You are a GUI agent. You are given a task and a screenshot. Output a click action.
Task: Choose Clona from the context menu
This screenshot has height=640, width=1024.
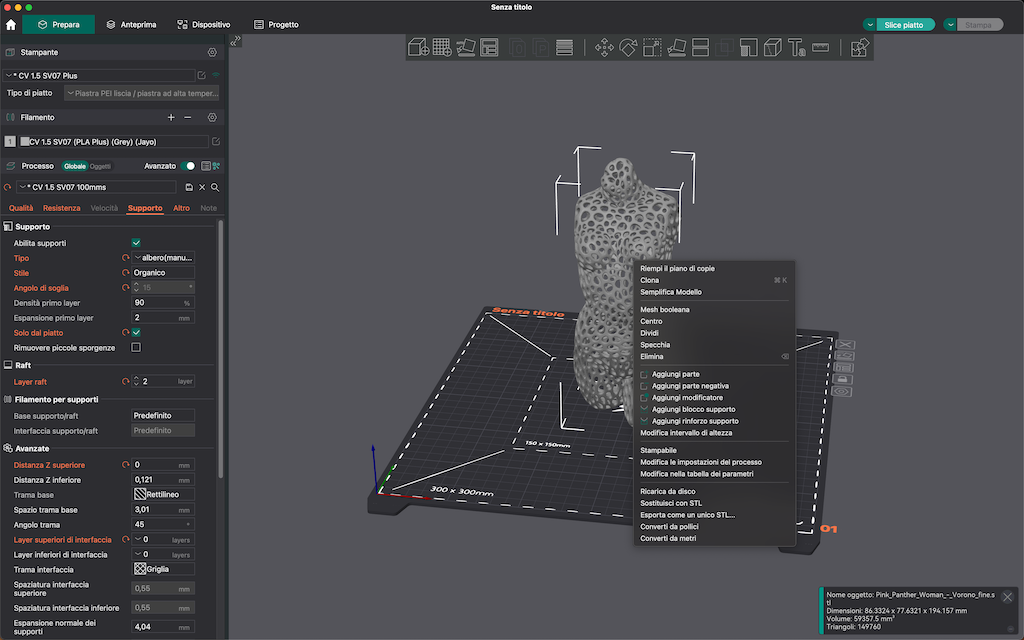pyautogui.click(x=713, y=280)
